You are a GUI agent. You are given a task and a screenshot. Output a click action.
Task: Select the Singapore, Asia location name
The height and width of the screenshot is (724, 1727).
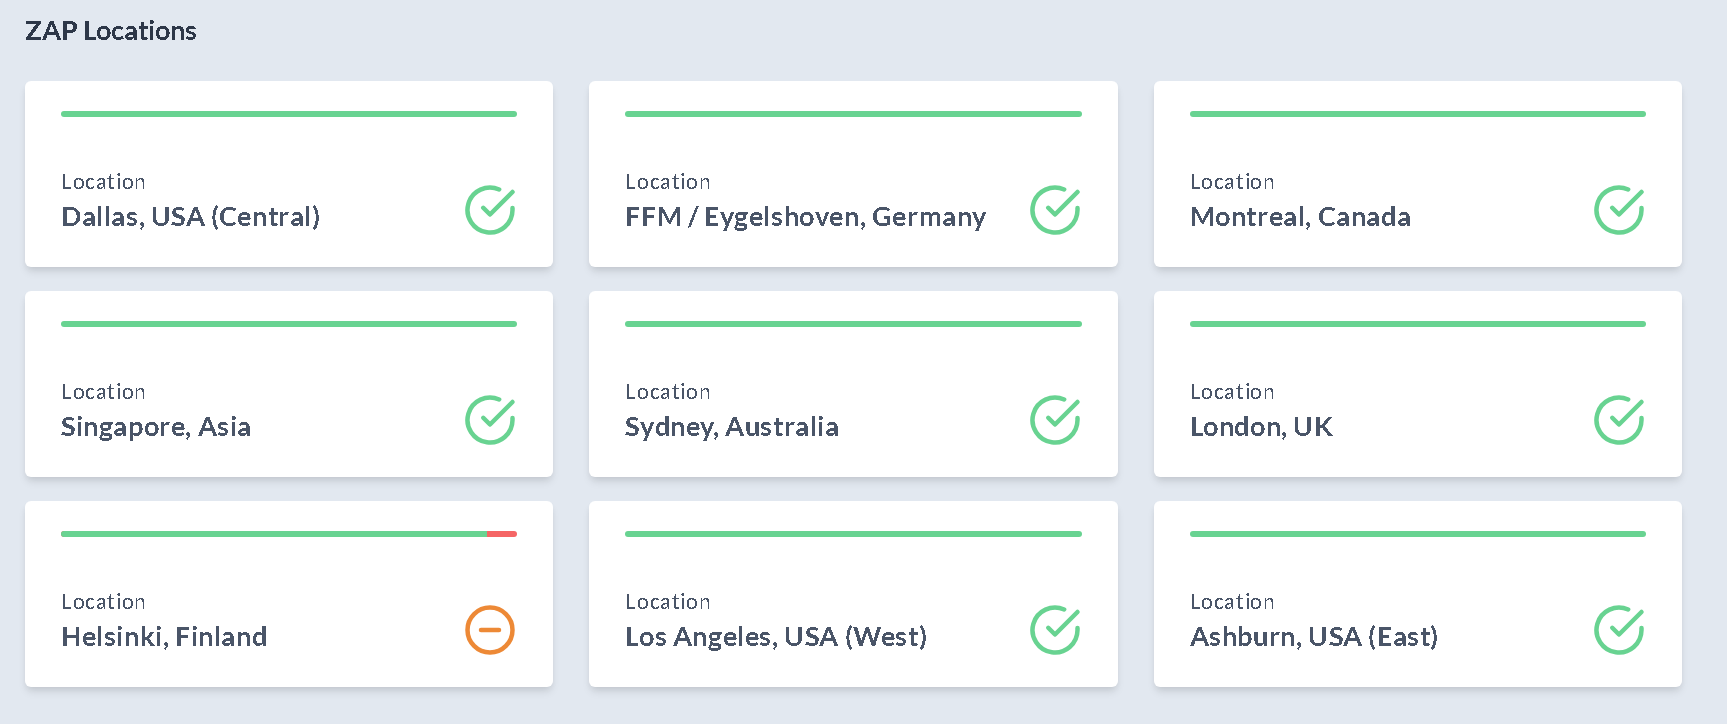click(x=155, y=427)
